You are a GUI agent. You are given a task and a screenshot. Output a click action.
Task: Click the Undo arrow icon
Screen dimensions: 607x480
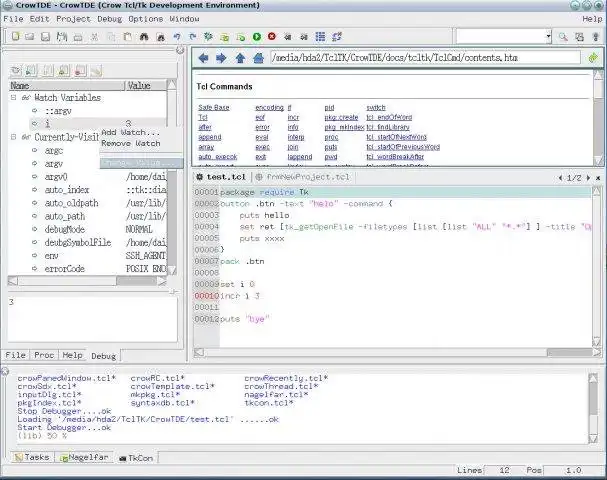[177, 37]
